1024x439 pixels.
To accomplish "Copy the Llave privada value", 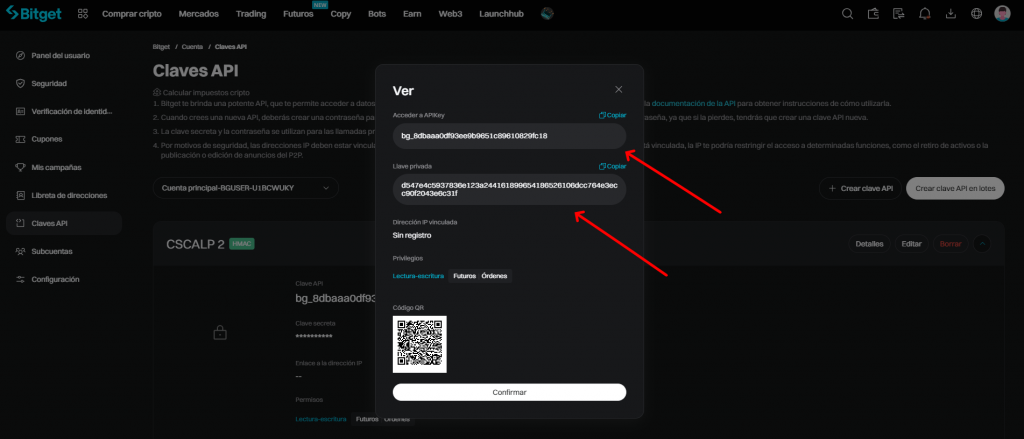I will pyautogui.click(x=613, y=166).
